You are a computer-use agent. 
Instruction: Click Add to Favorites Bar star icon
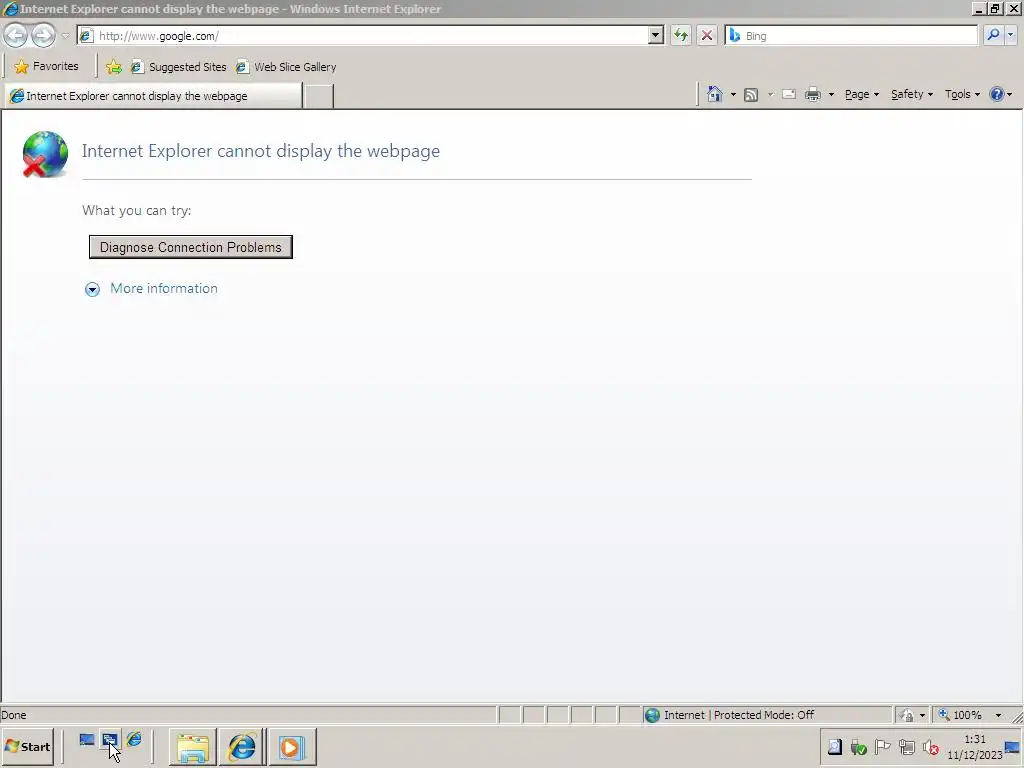click(x=114, y=67)
